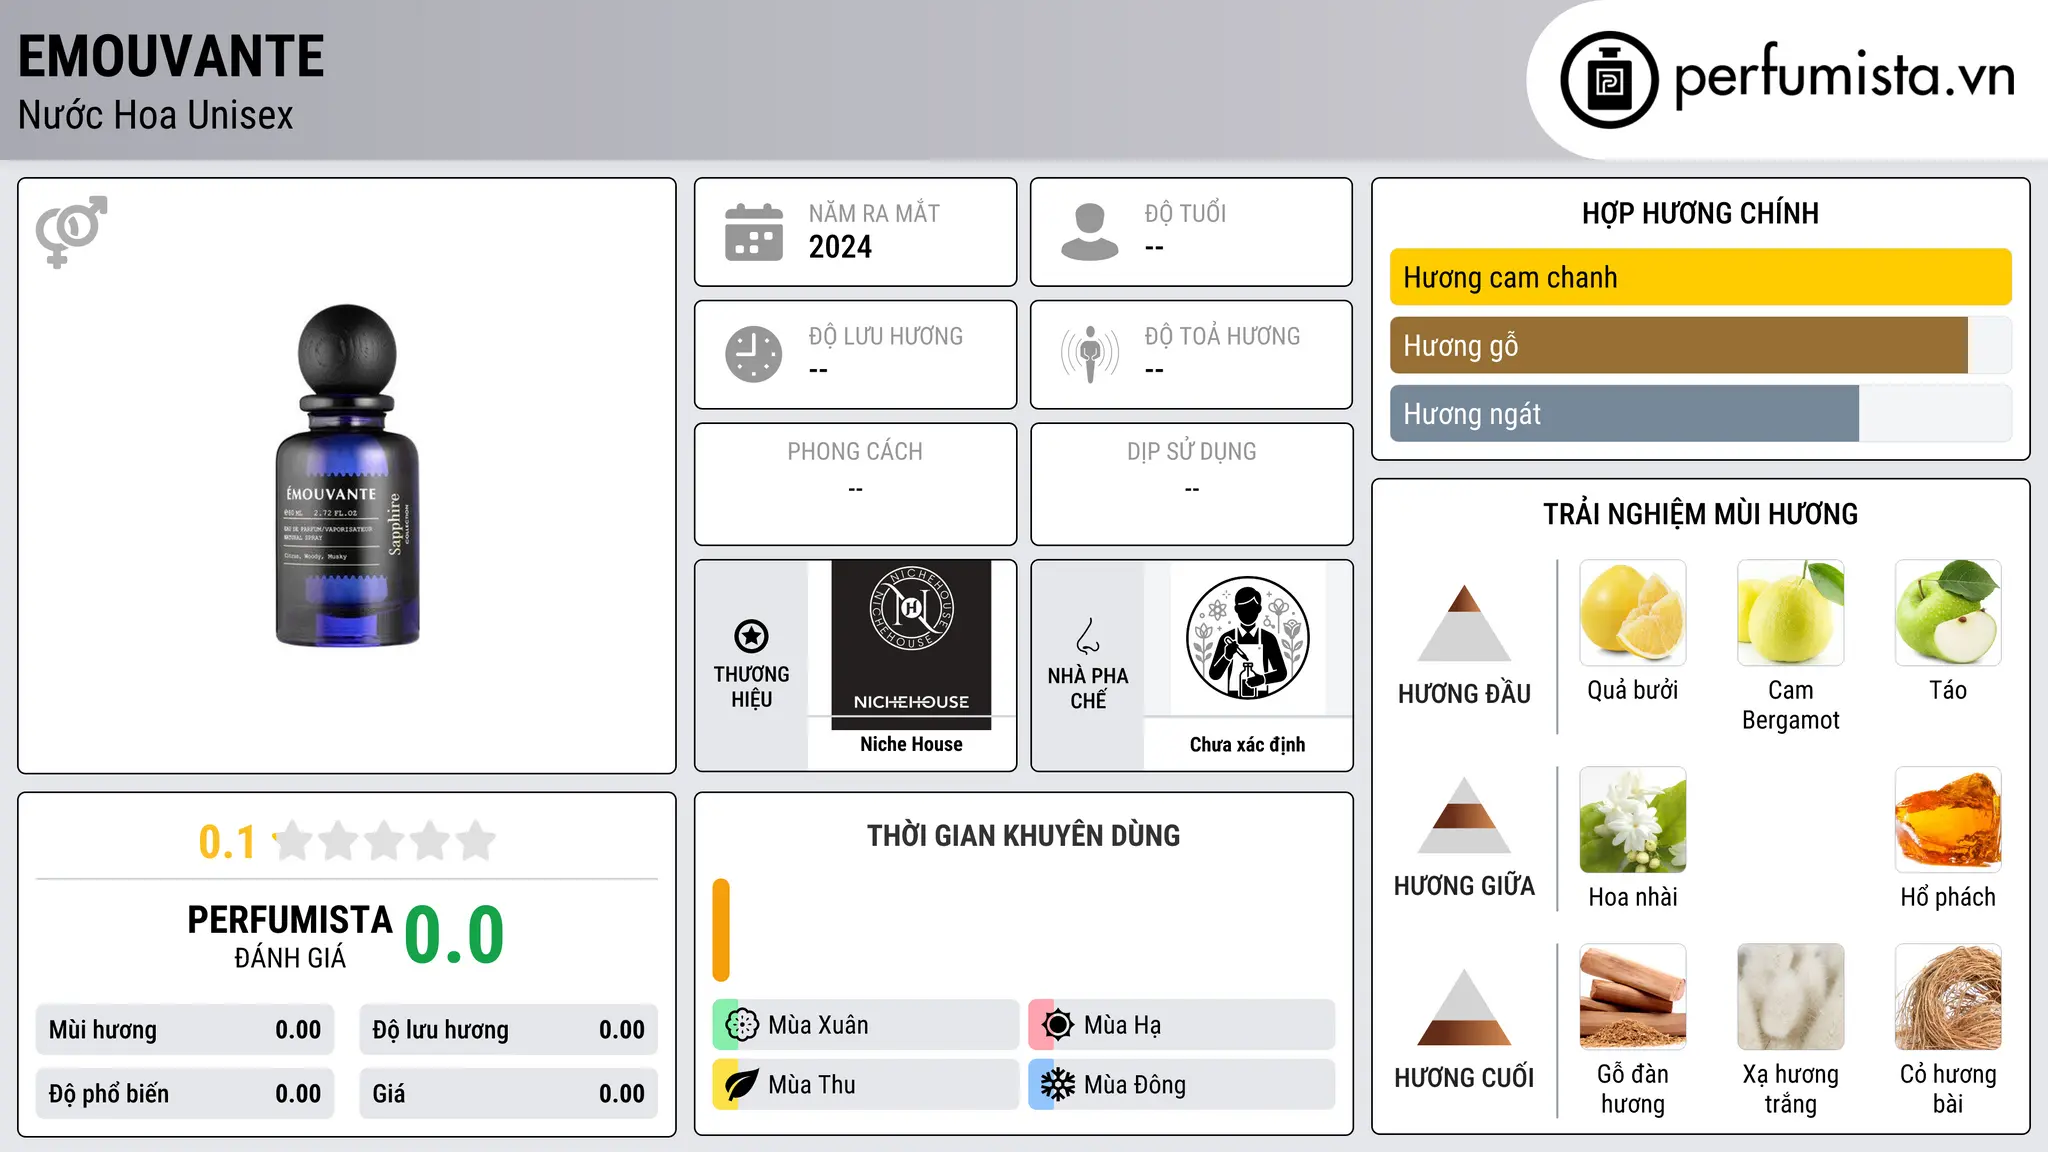Click the Độ phổ biến score row

pyautogui.click(x=185, y=1094)
